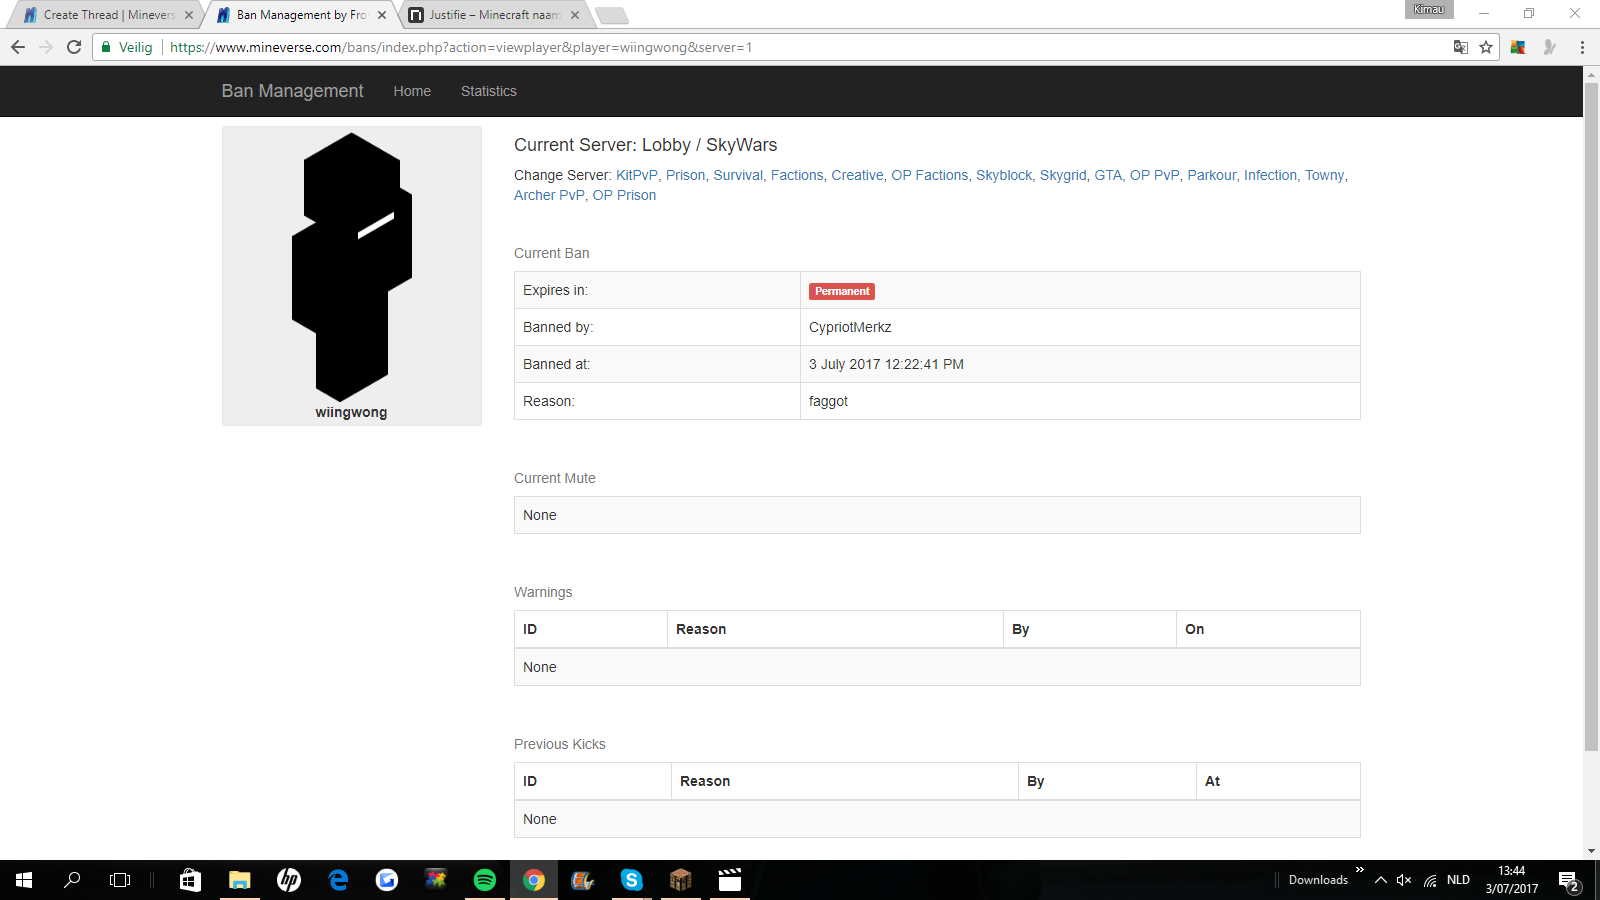Open a new browser tab
1600x900 pixels.
[611, 15]
